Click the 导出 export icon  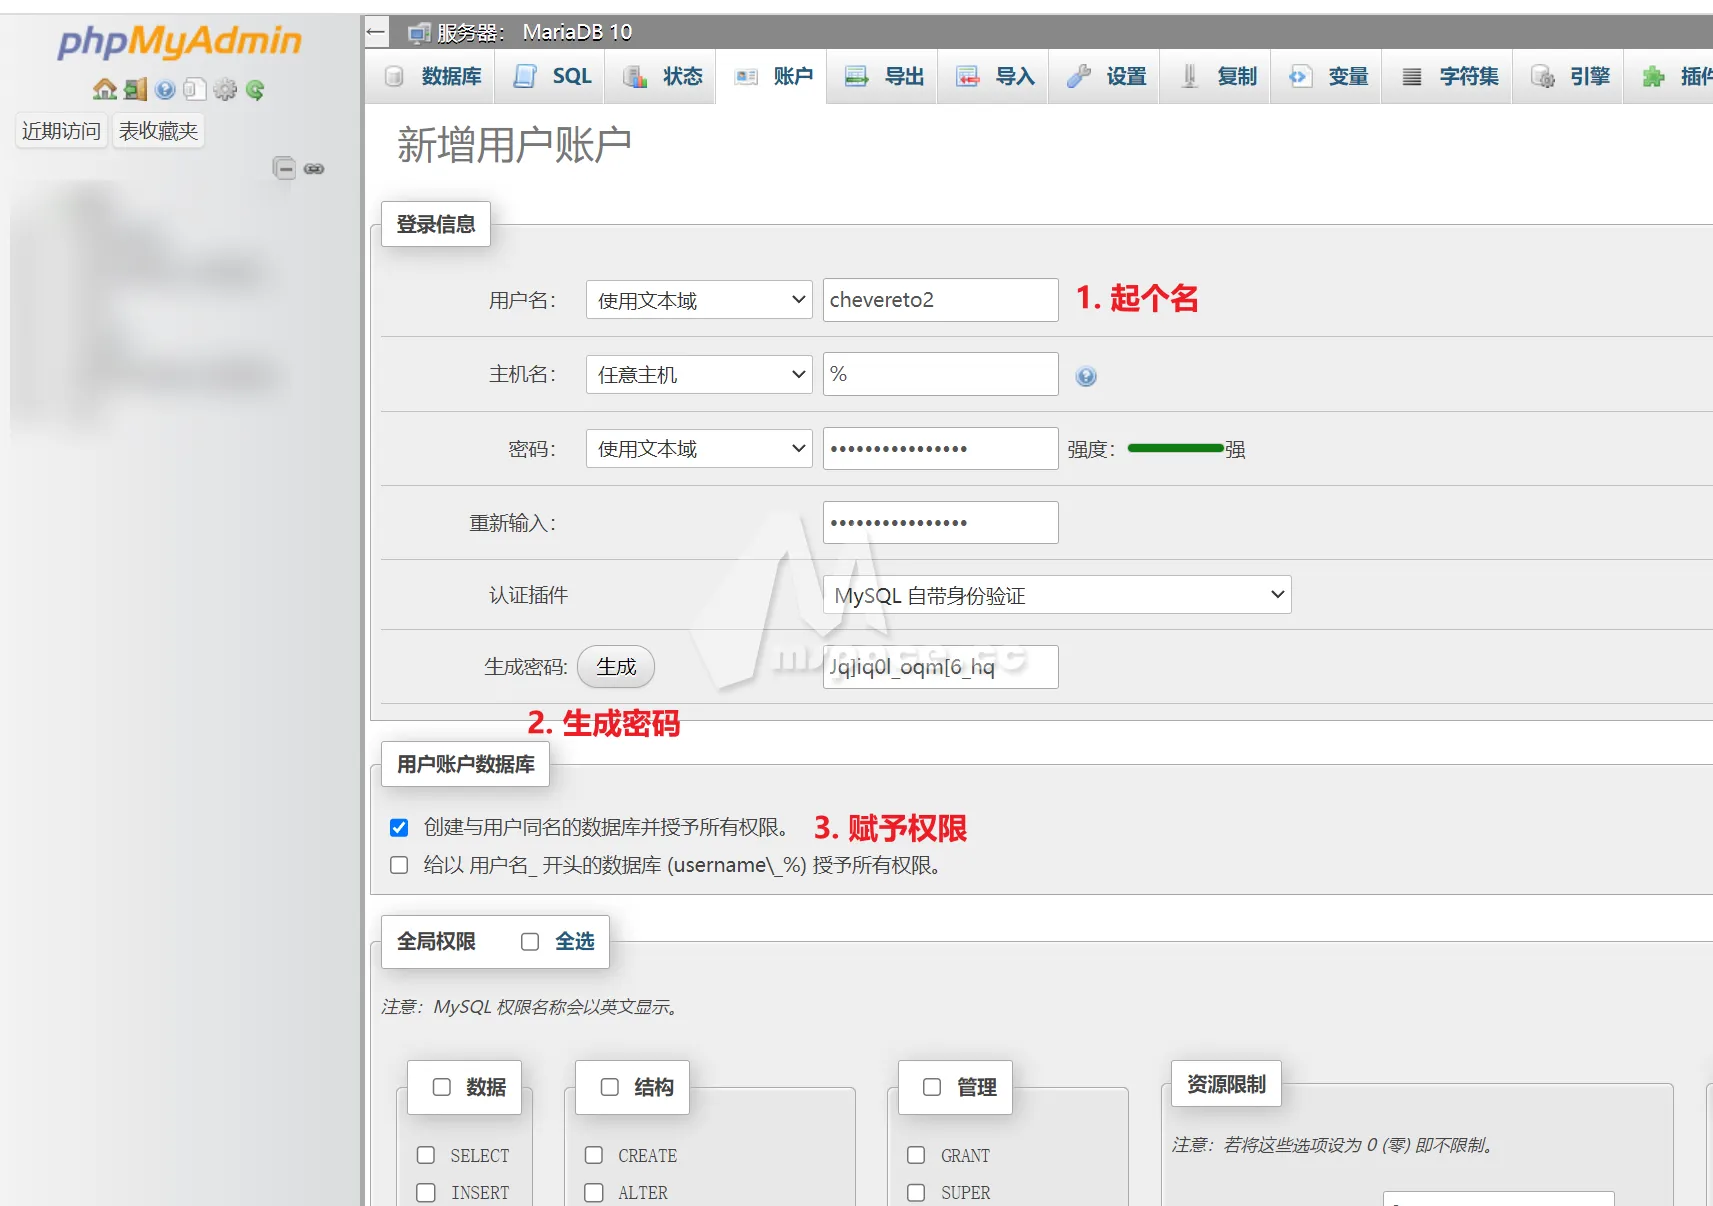pos(857,76)
